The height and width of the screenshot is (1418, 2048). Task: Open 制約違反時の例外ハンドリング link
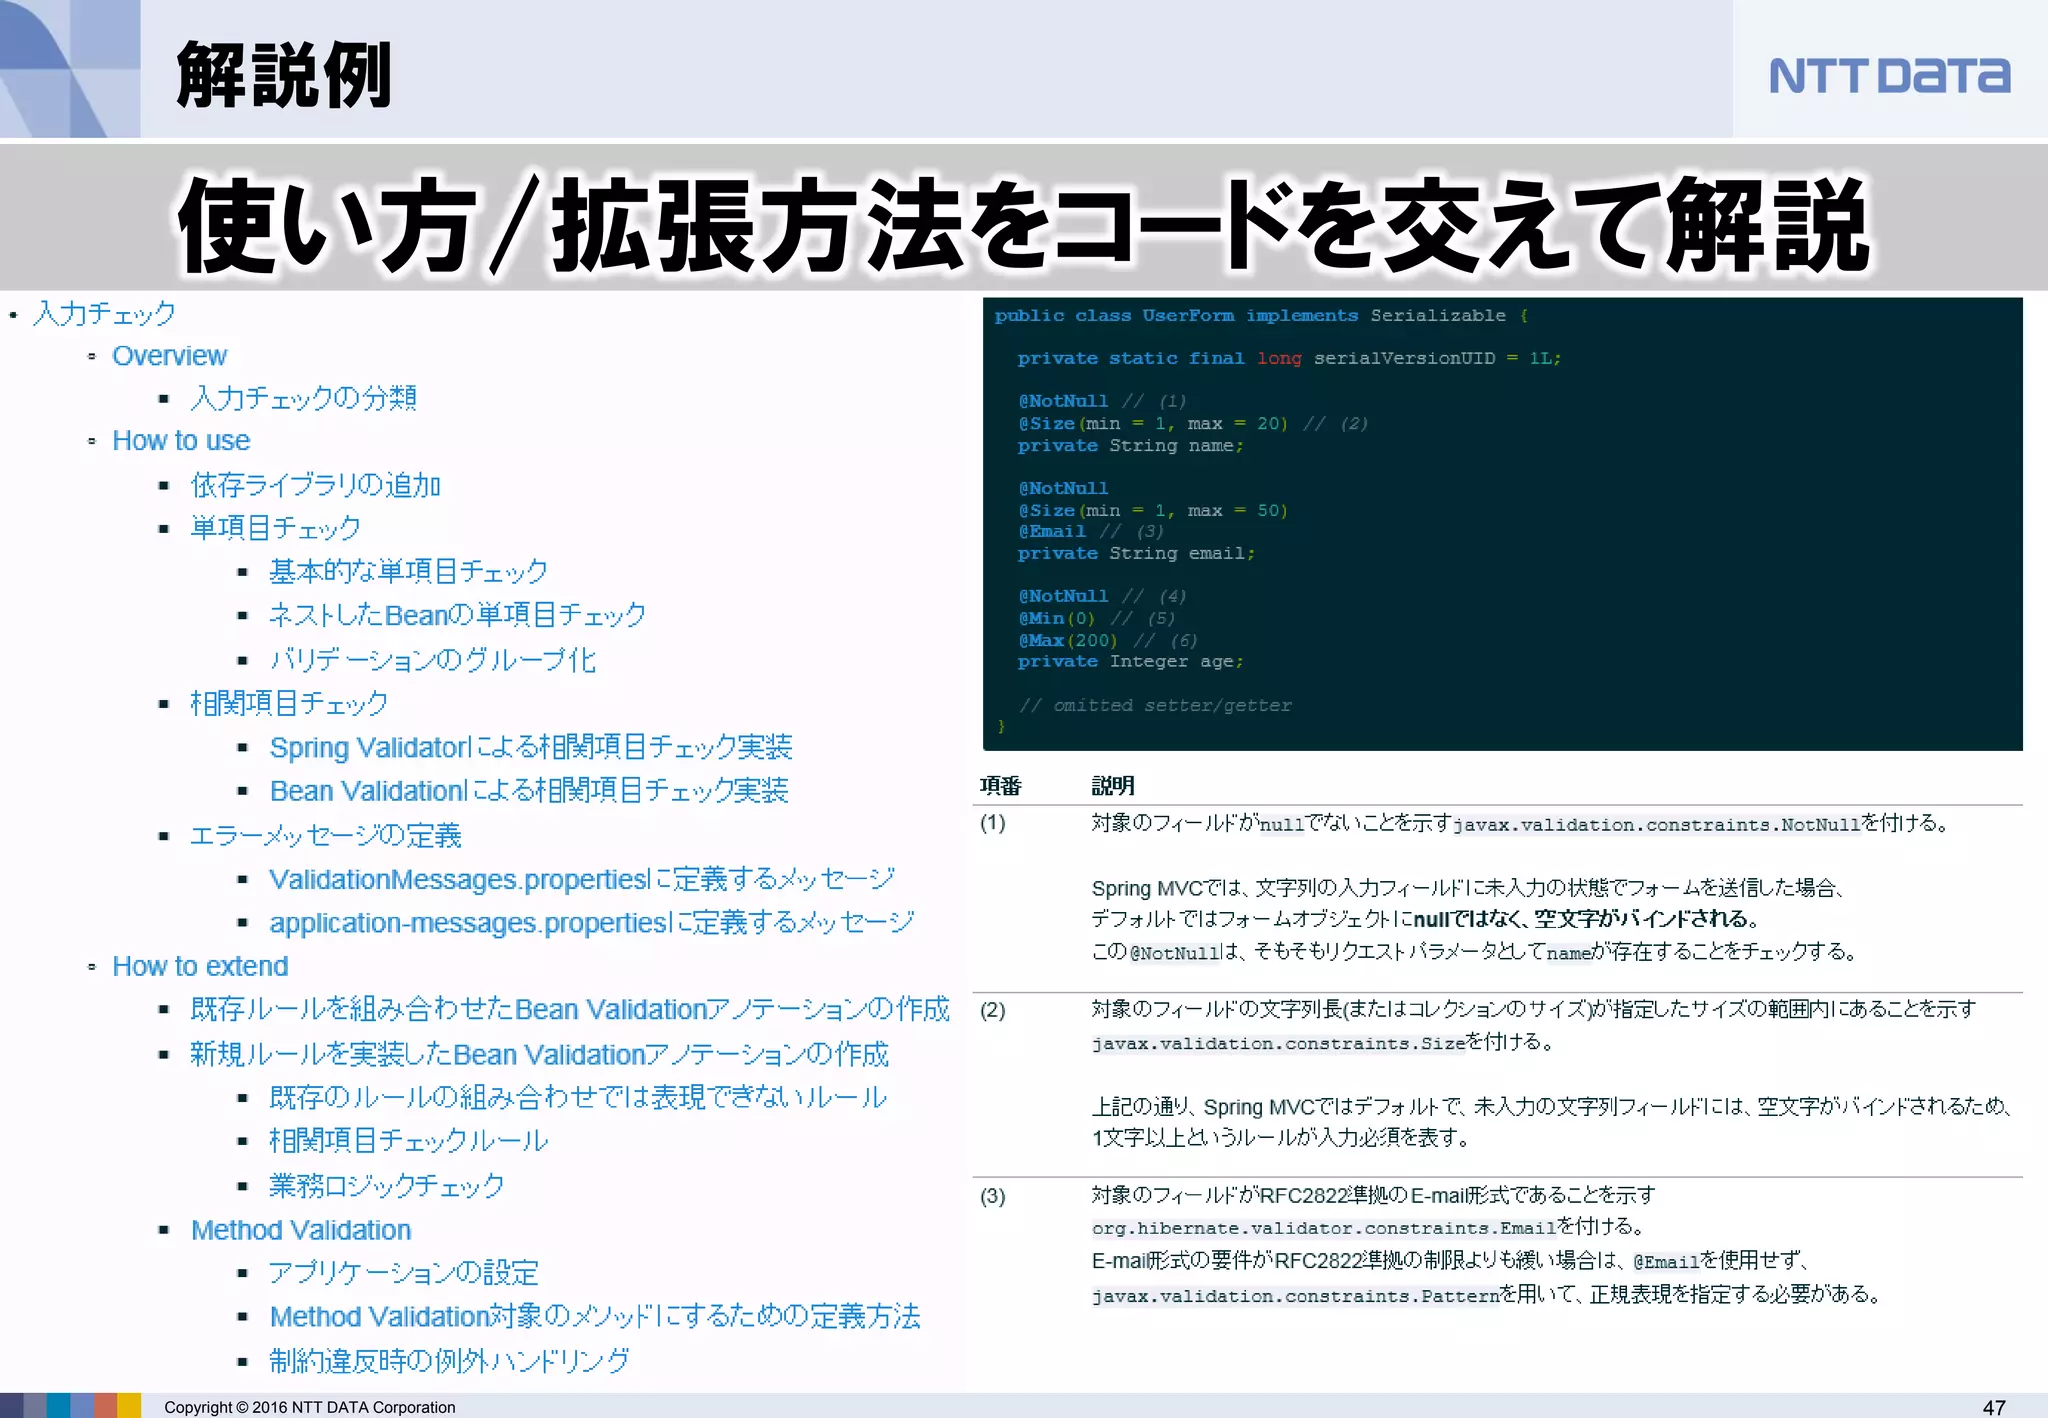click(x=450, y=1361)
